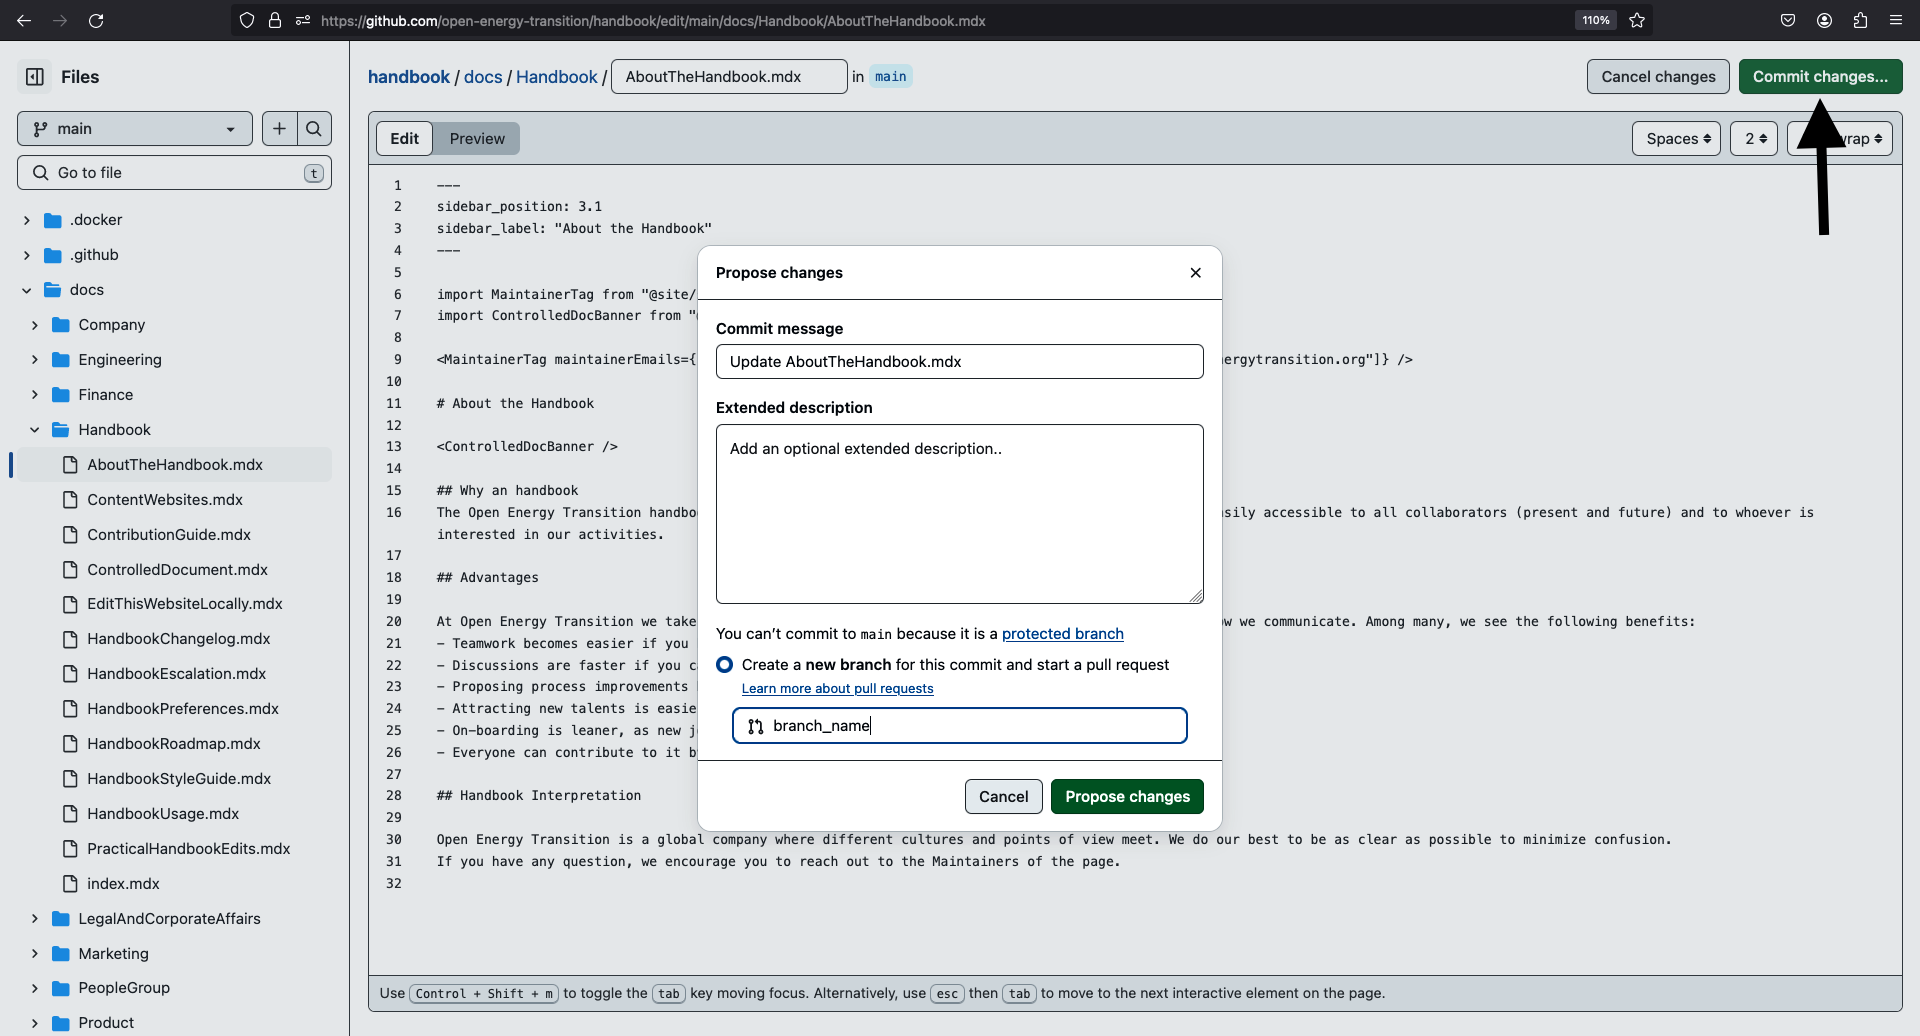This screenshot has width=1920, height=1036.
Task: Bookmark this page with the star icon
Action: [x=1637, y=20]
